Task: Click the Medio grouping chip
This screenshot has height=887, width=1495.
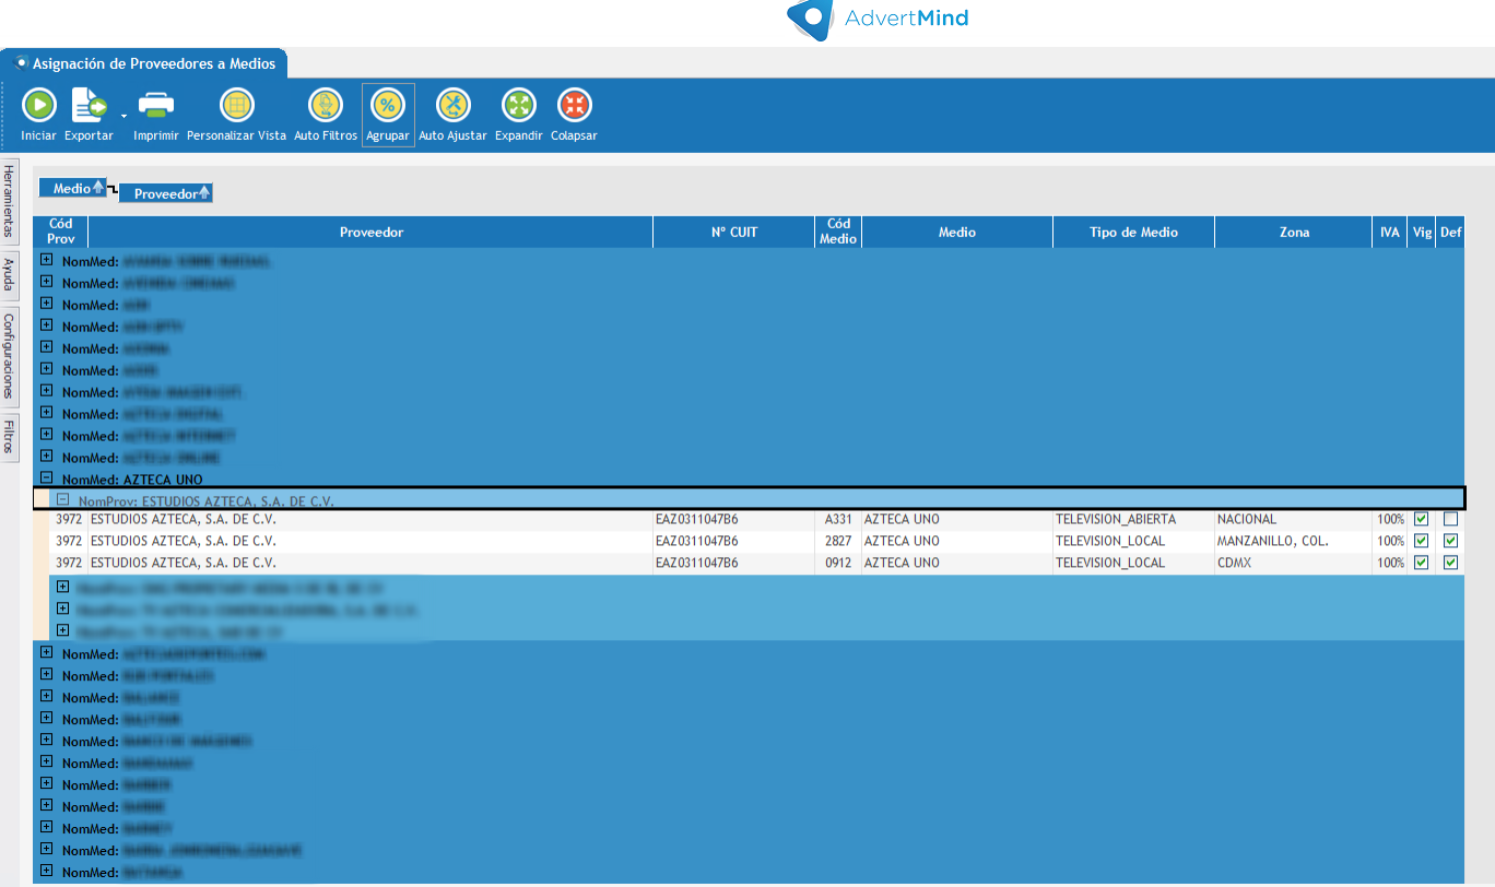Action: [73, 188]
